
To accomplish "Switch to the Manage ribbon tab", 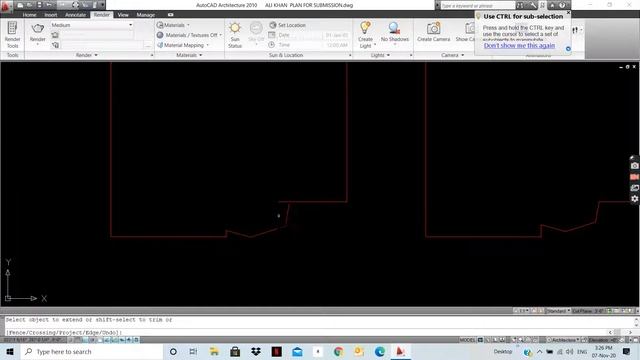I will point(146,15).
